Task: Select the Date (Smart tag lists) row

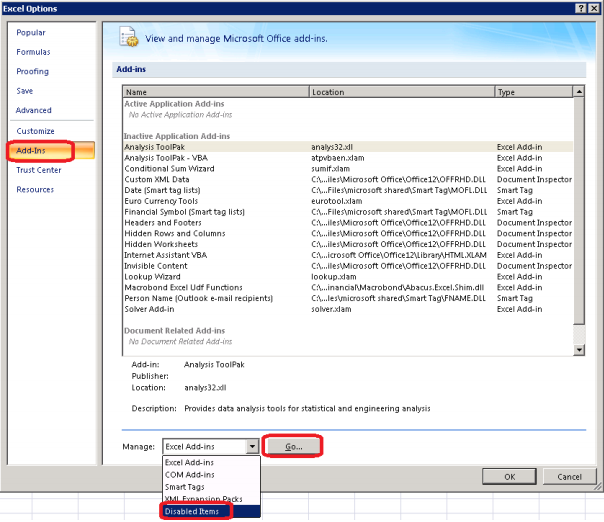Action: [x=348, y=190]
